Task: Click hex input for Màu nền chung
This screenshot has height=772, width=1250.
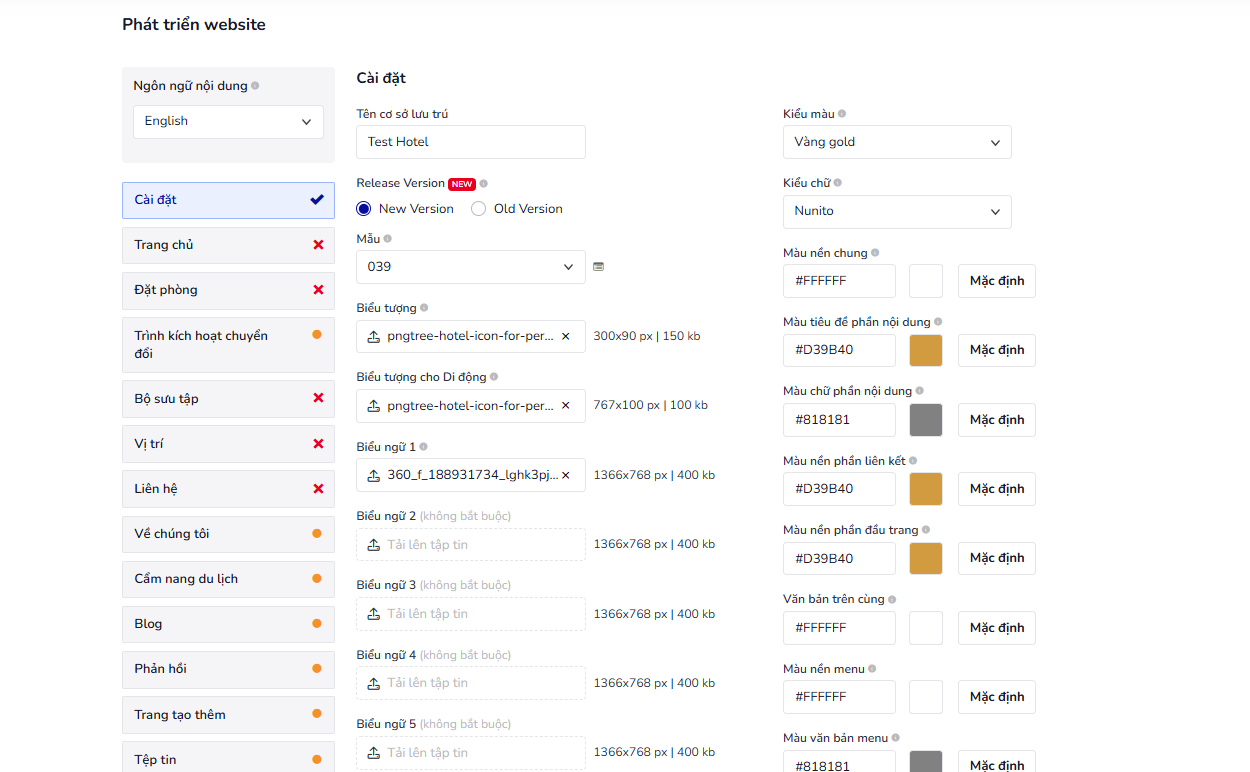Action: click(x=839, y=281)
